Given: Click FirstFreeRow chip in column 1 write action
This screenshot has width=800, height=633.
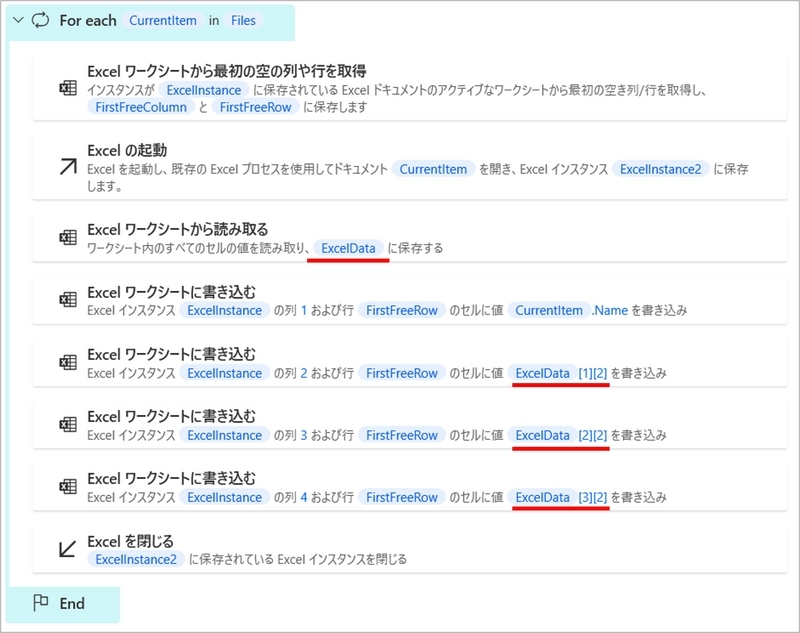Looking at the screenshot, I should pyautogui.click(x=402, y=310).
